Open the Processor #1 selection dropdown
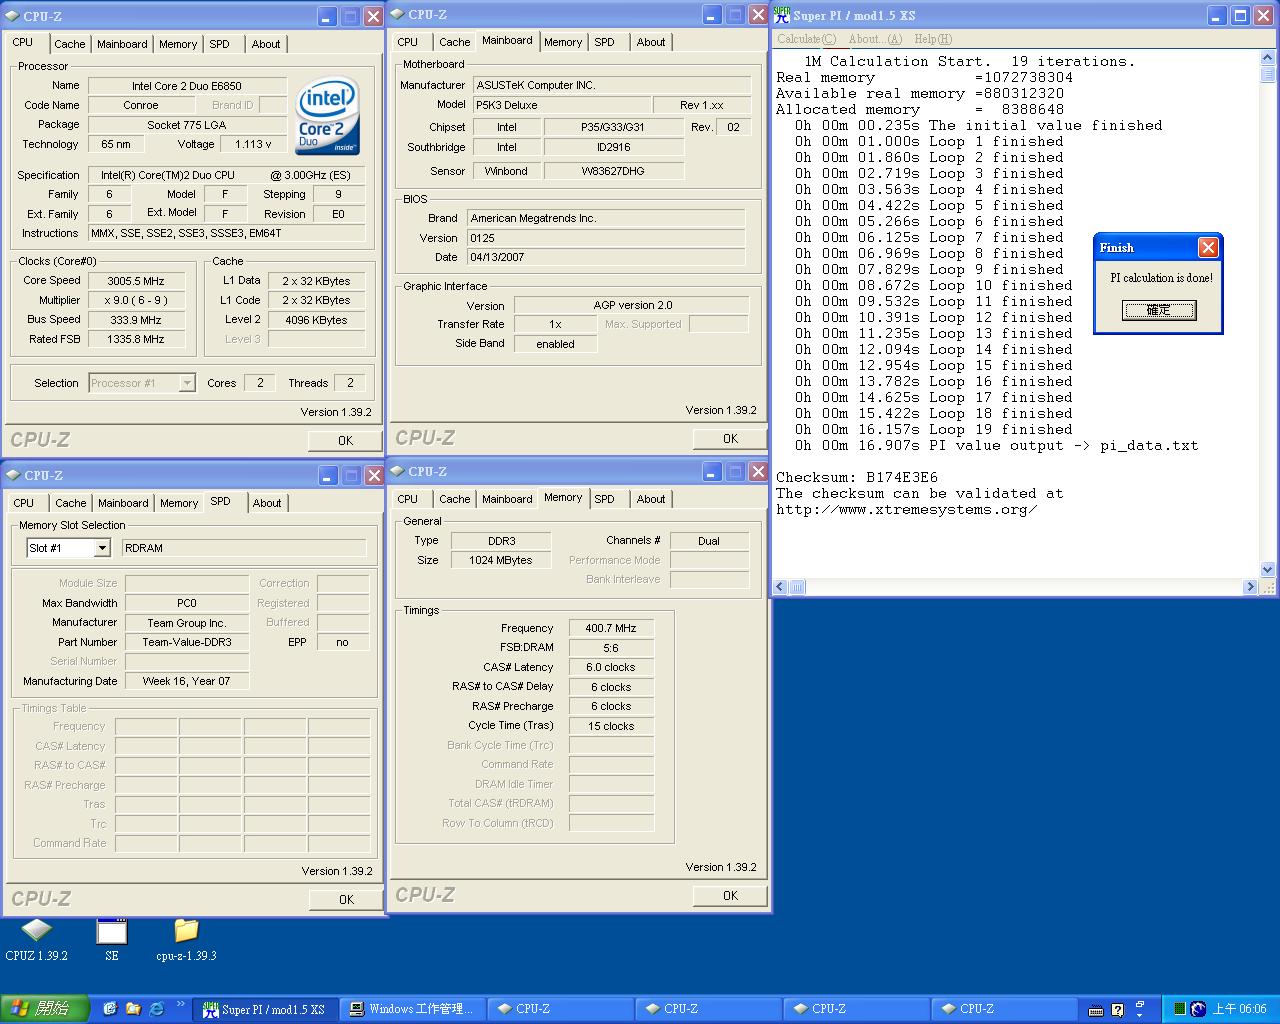Image resolution: width=1280 pixels, height=1024 pixels. [x=187, y=383]
